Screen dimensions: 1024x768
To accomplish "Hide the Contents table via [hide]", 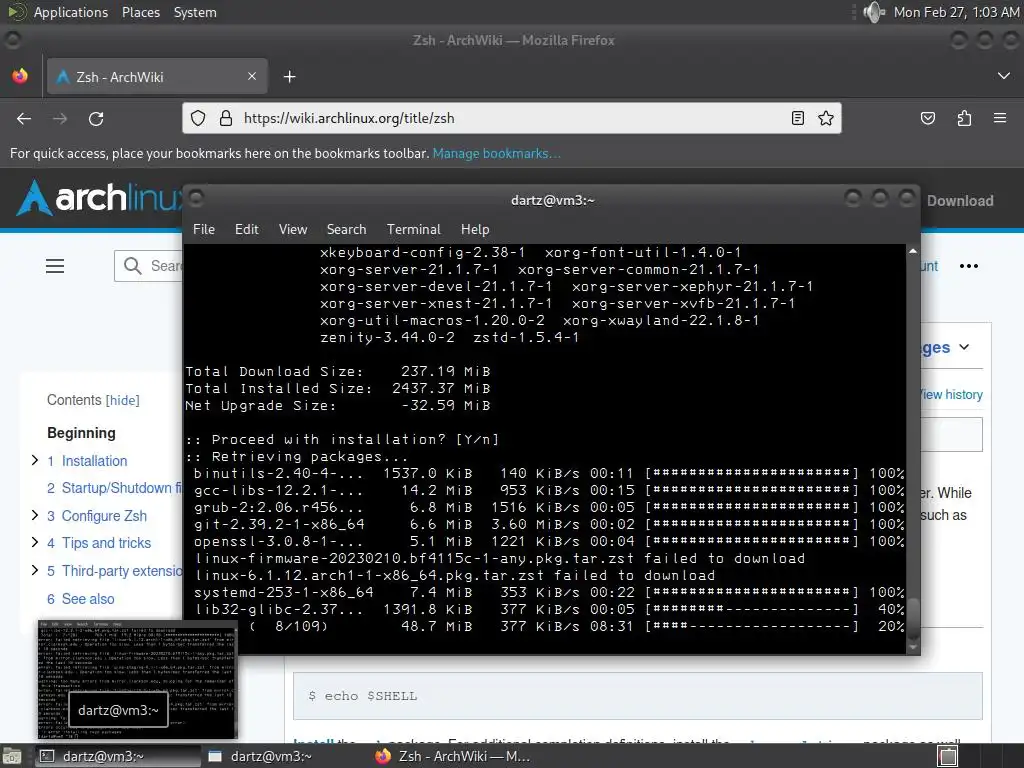I will coord(123,400).
